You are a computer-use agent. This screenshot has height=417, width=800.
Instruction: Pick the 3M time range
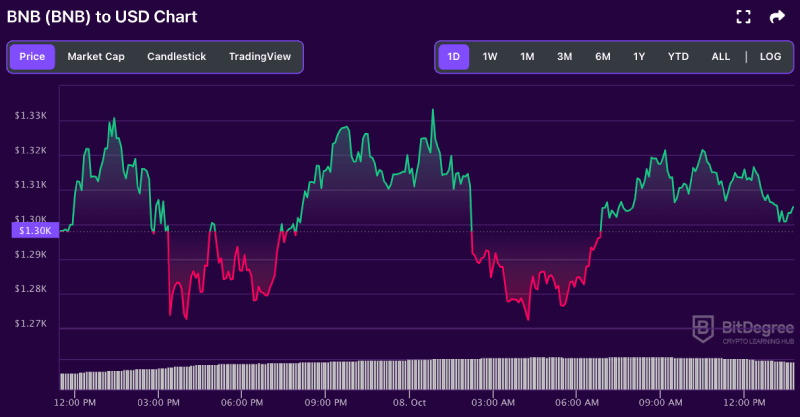pyautogui.click(x=564, y=57)
